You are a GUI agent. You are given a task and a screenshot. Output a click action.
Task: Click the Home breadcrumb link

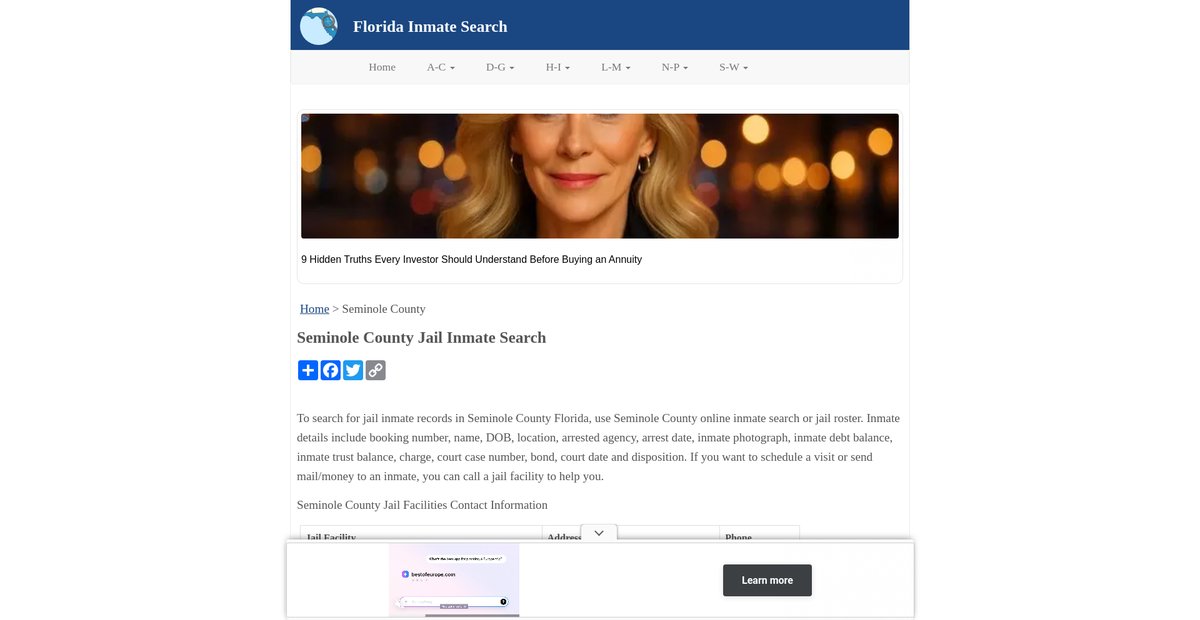(x=314, y=309)
